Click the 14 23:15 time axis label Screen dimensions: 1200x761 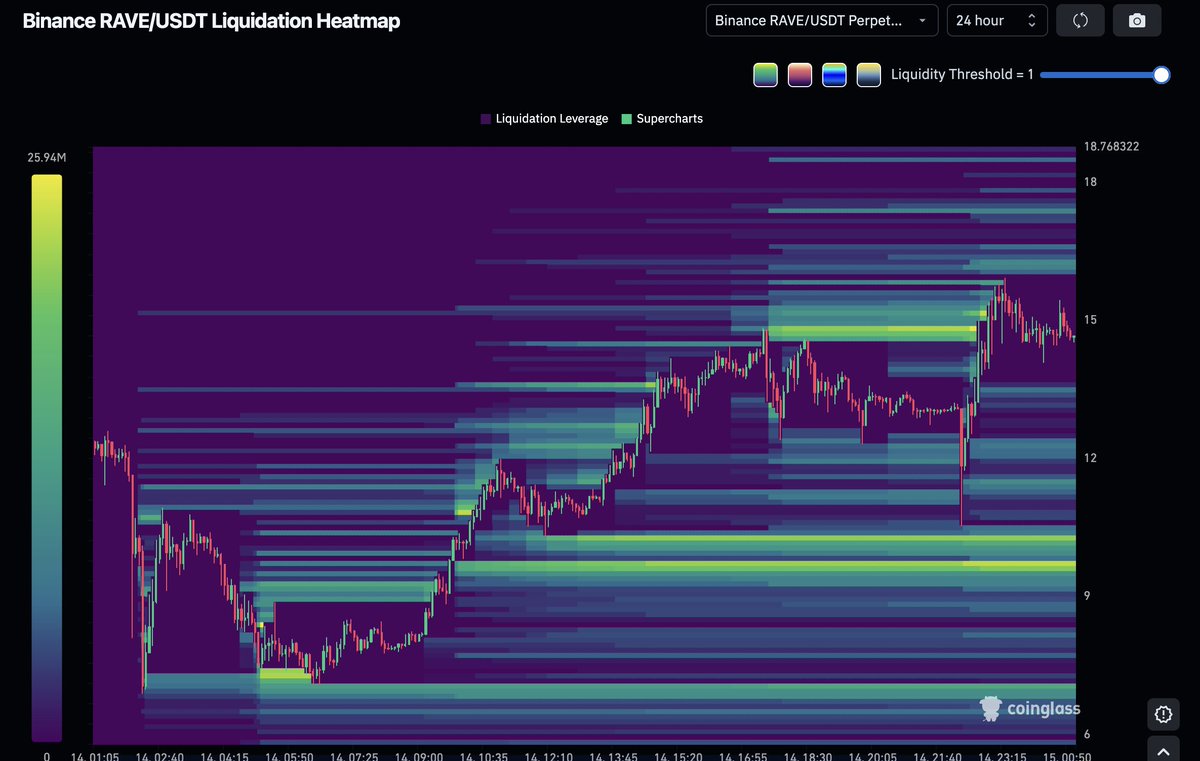1000,756
